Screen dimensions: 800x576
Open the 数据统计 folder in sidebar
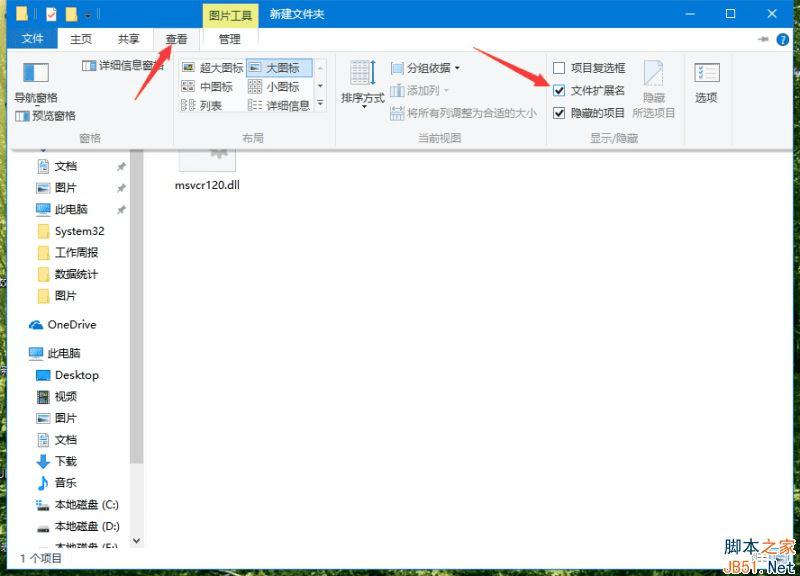tap(76, 274)
